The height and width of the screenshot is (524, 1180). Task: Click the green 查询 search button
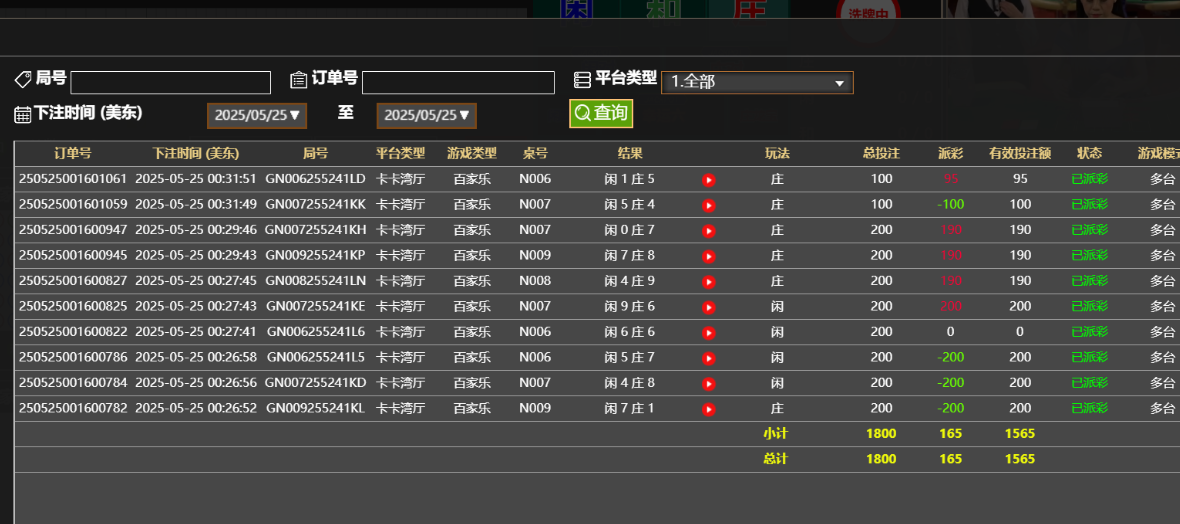pos(601,113)
